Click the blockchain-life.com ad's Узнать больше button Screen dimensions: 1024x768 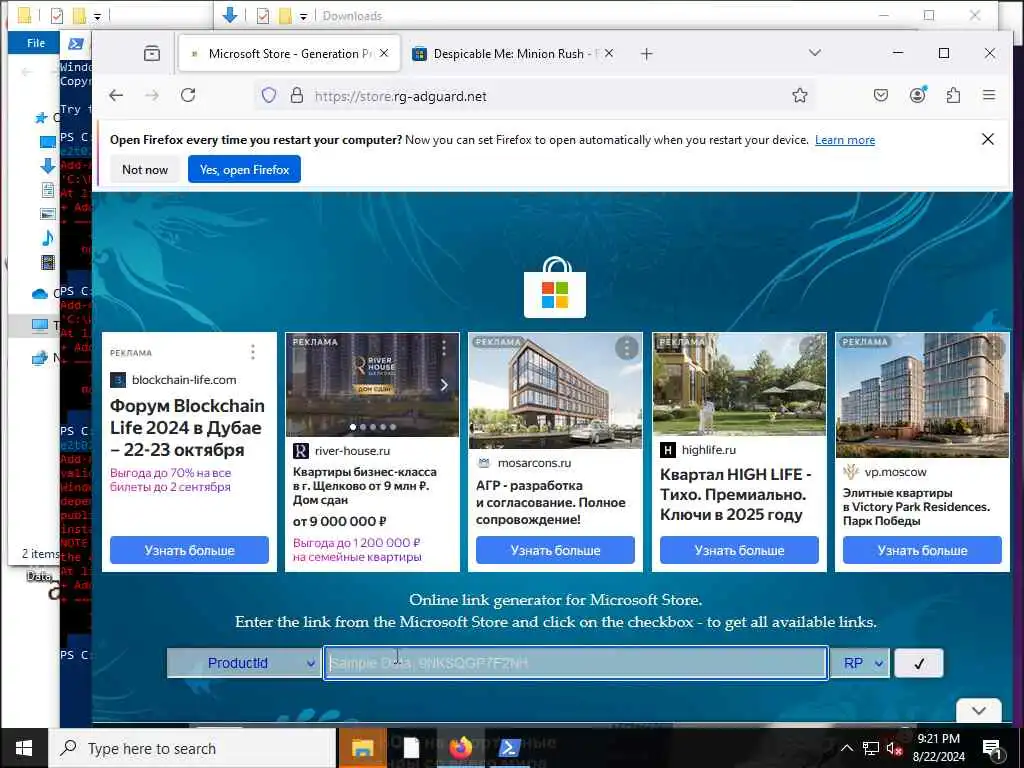coord(189,551)
